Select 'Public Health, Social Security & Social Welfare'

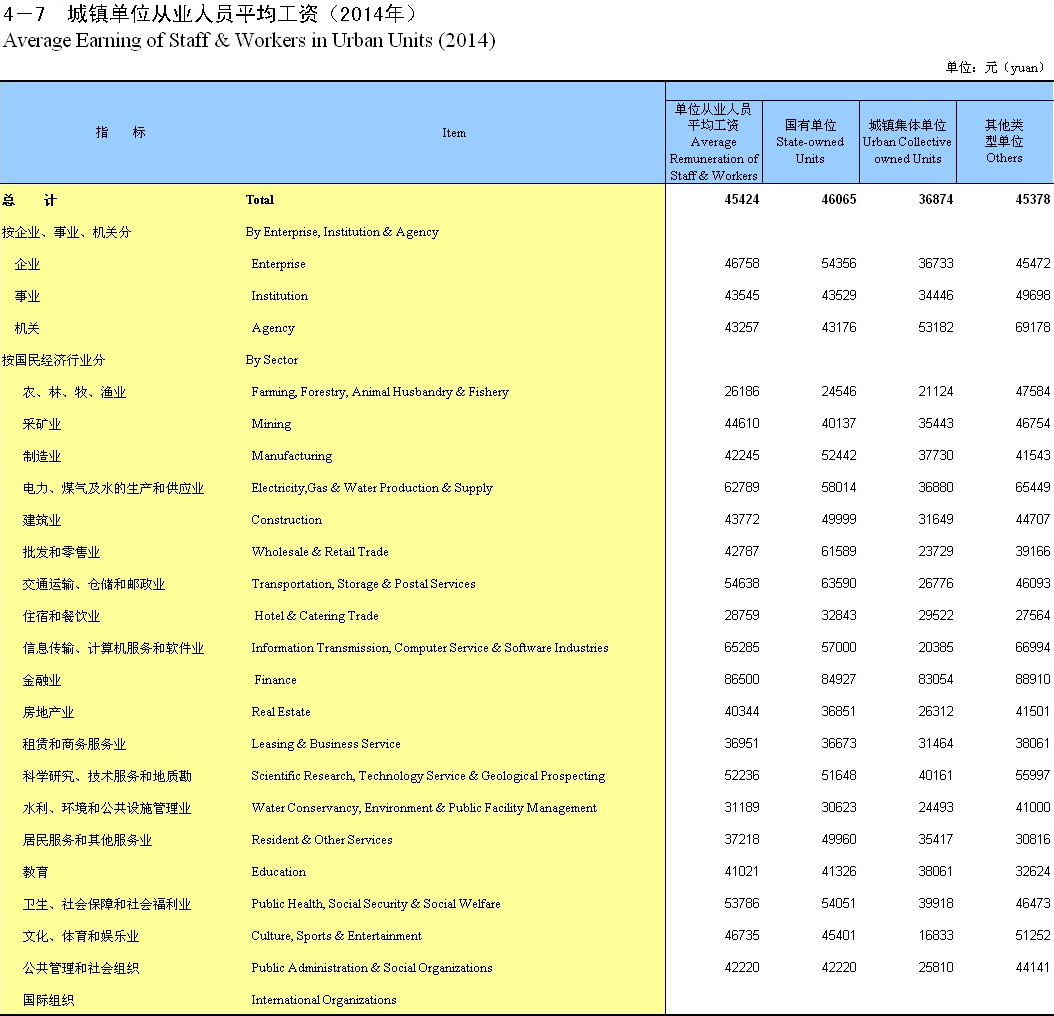pos(376,904)
